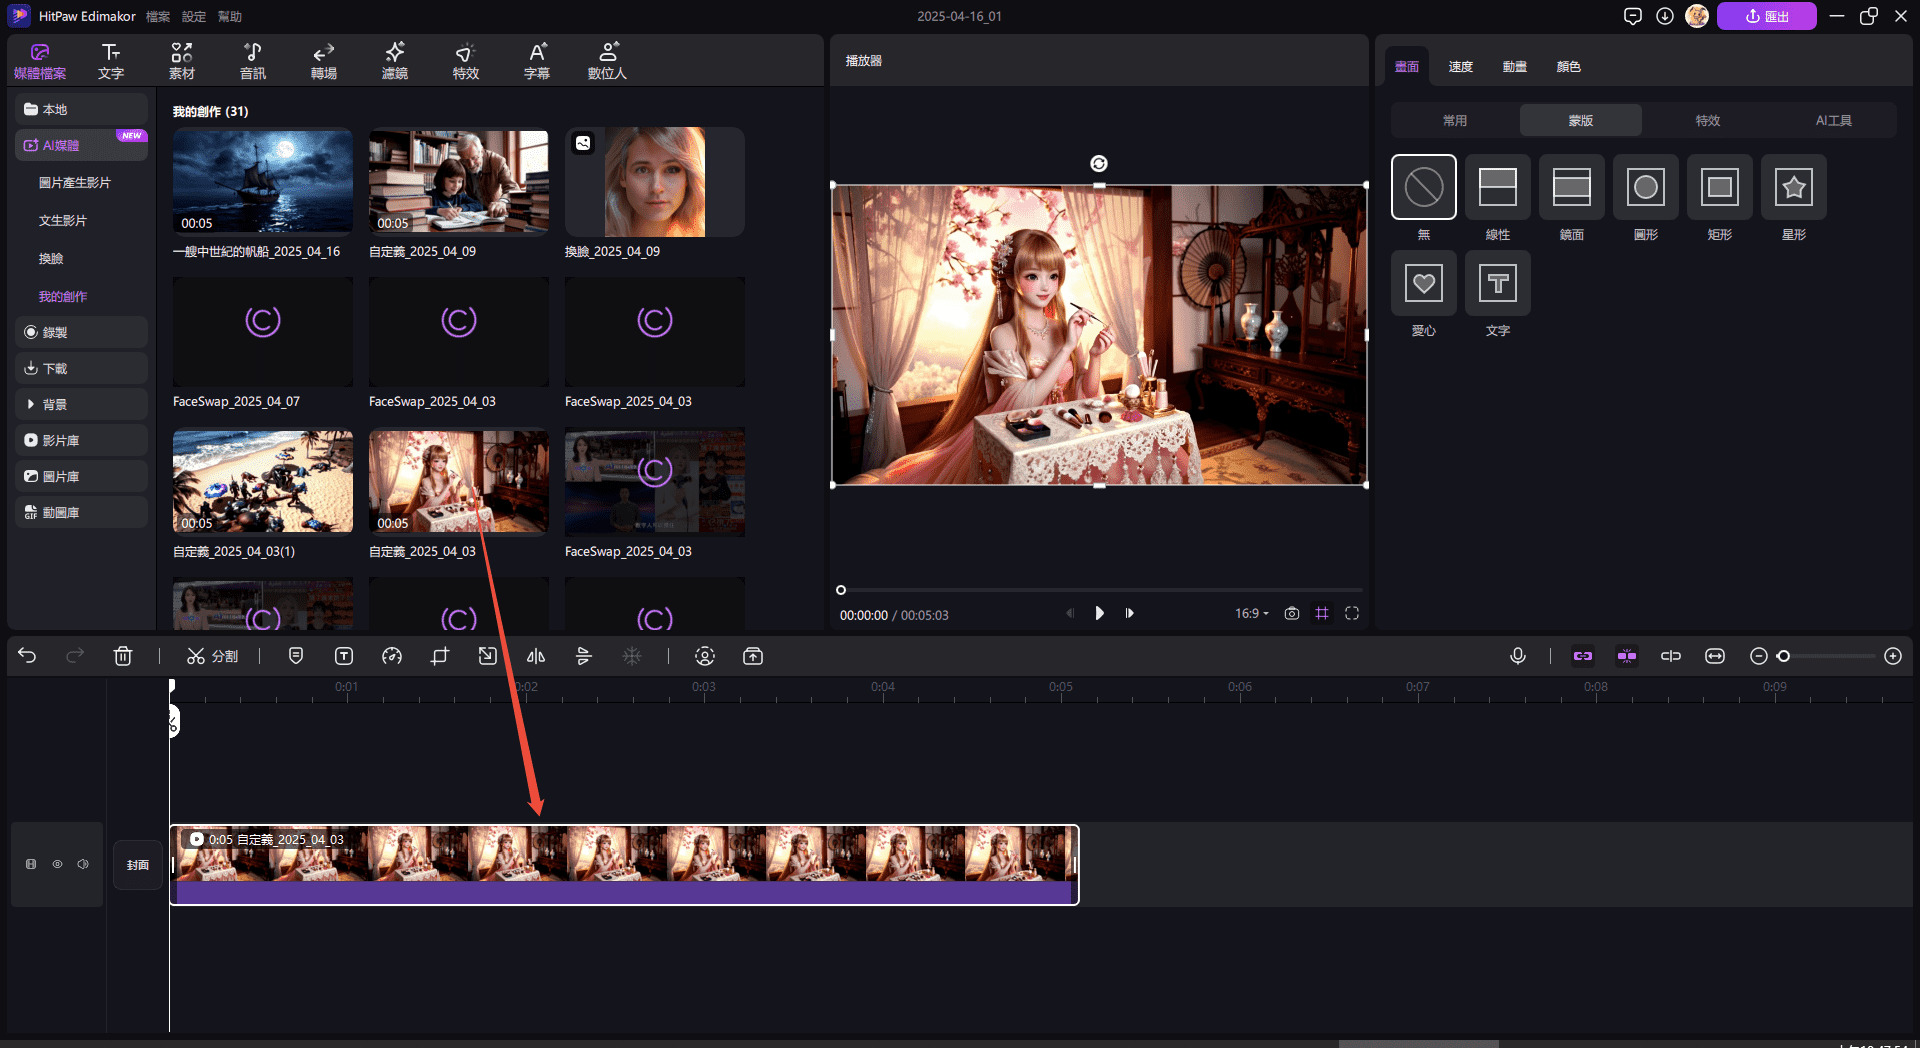Enter fullscreen preview mode
1920x1048 pixels.
[x=1352, y=613]
